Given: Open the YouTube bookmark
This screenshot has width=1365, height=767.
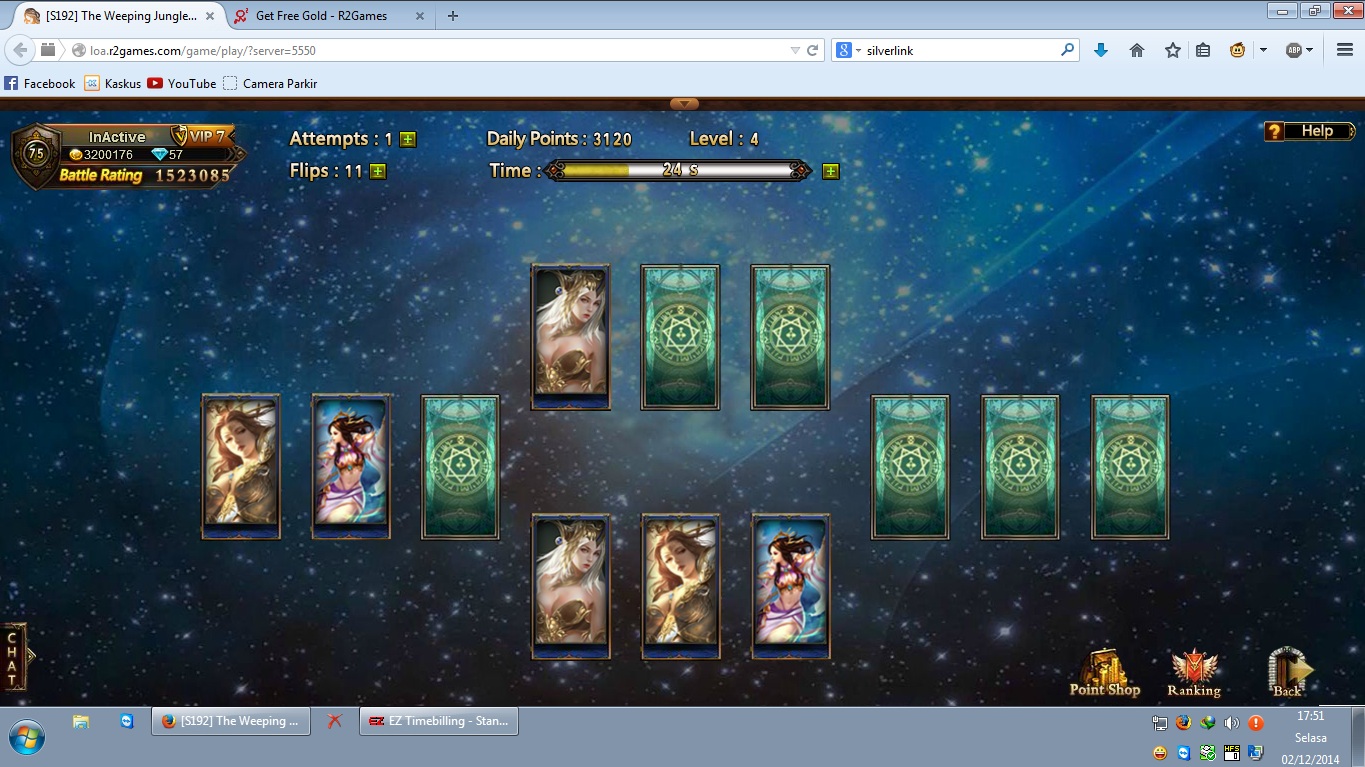Looking at the screenshot, I should [x=181, y=84].
